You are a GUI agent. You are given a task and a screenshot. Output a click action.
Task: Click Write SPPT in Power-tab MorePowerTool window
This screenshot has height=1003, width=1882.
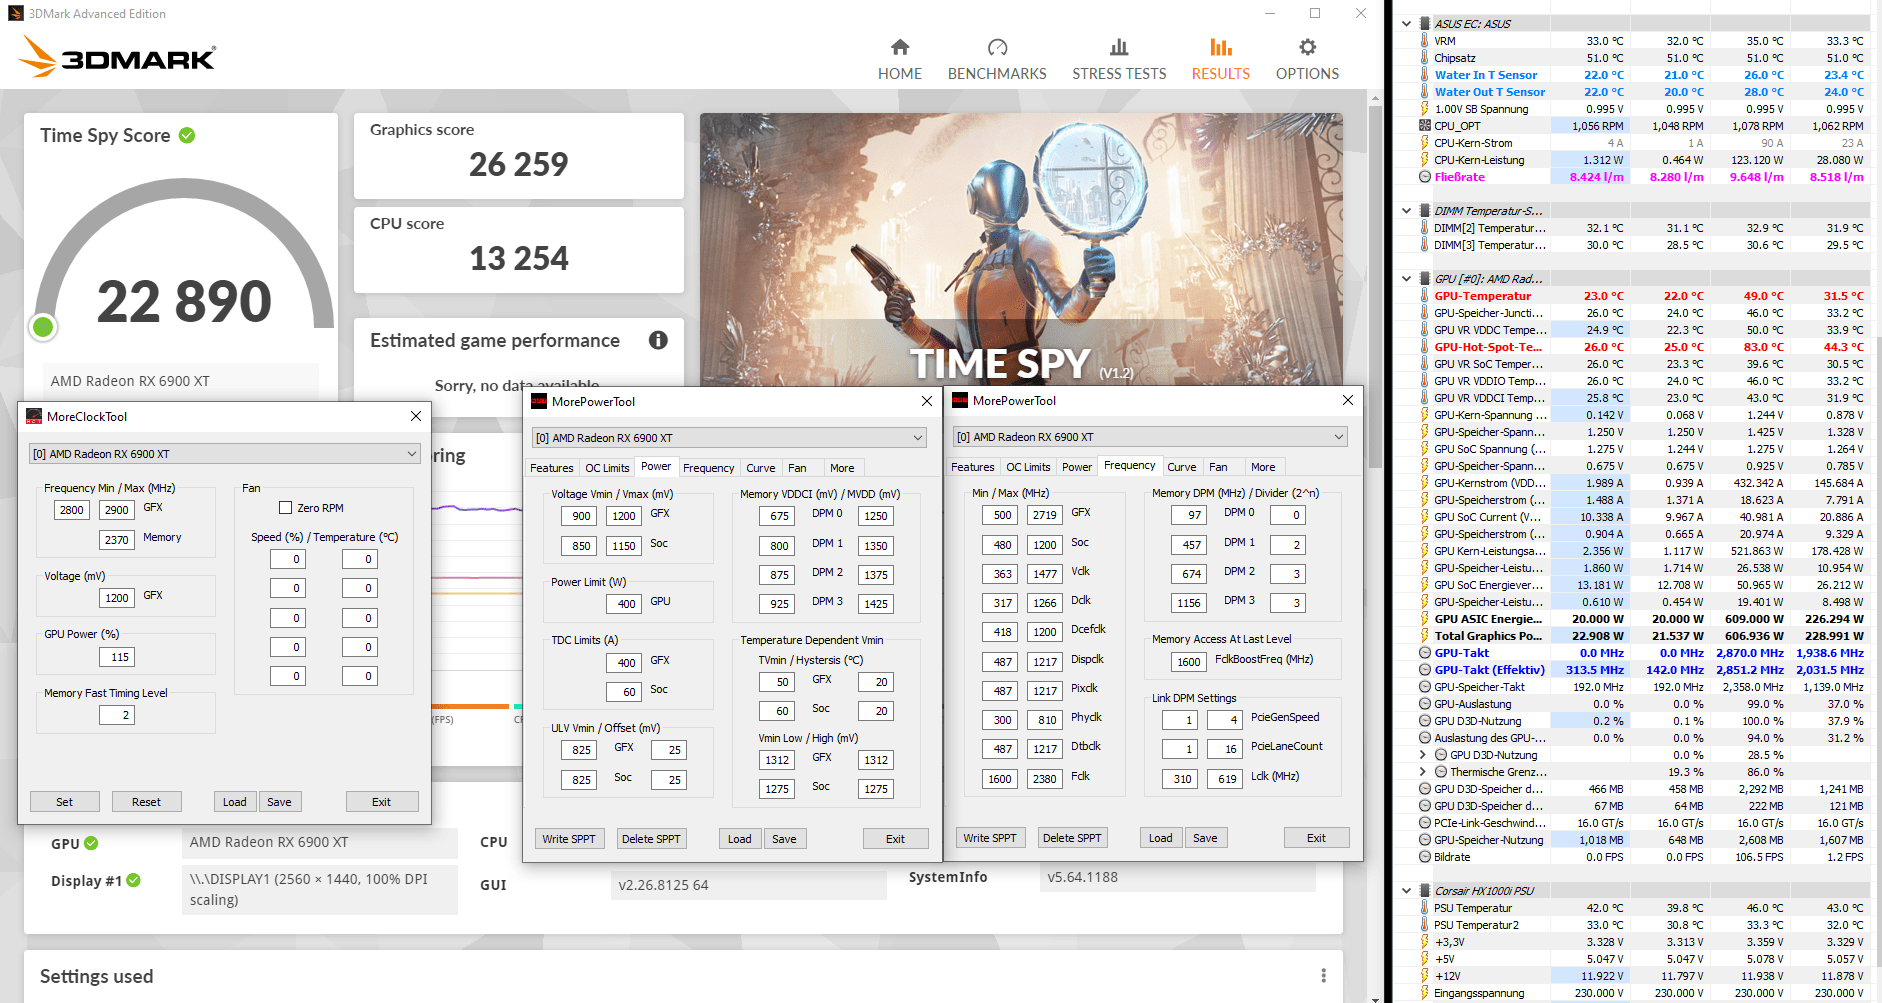click(x=569, y=839)
